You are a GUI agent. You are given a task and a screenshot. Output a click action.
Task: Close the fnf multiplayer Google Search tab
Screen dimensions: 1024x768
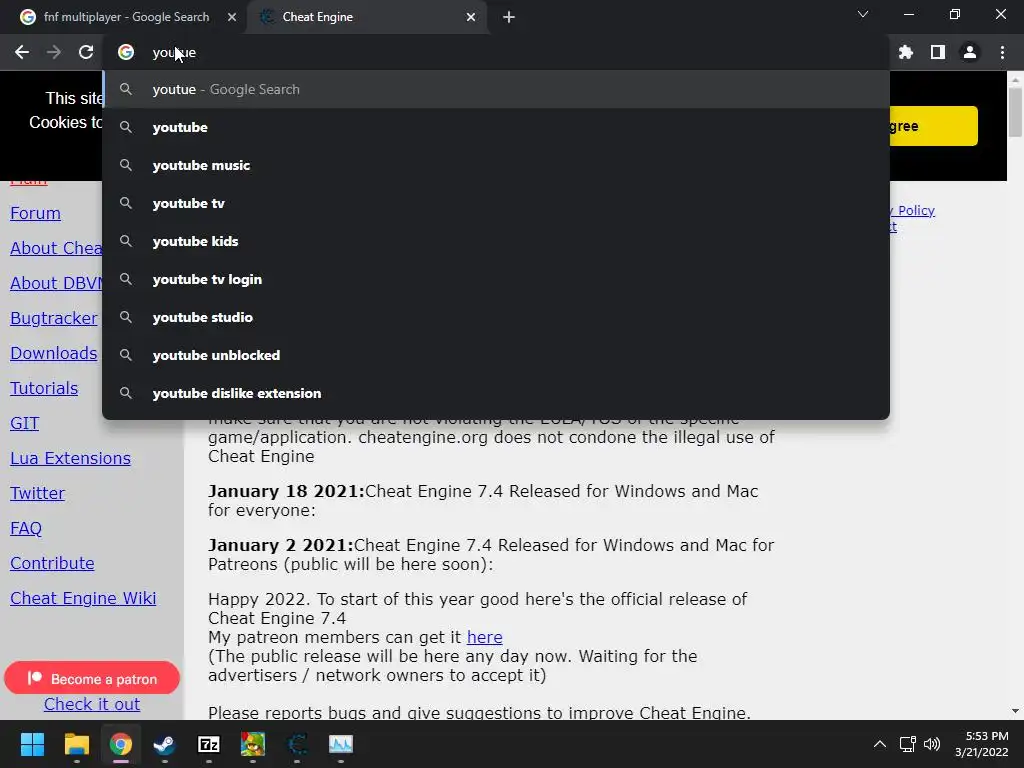click(232, 17)
